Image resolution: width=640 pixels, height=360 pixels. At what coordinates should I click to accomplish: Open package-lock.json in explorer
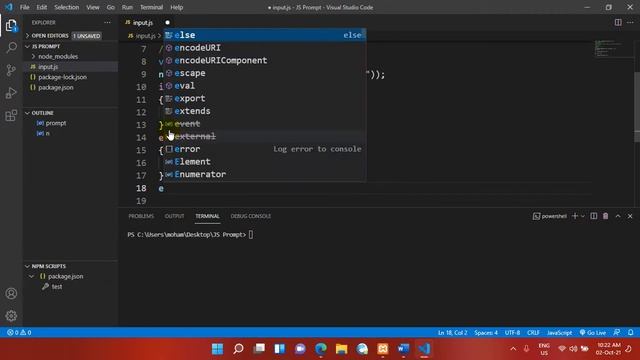coord(62,77)
